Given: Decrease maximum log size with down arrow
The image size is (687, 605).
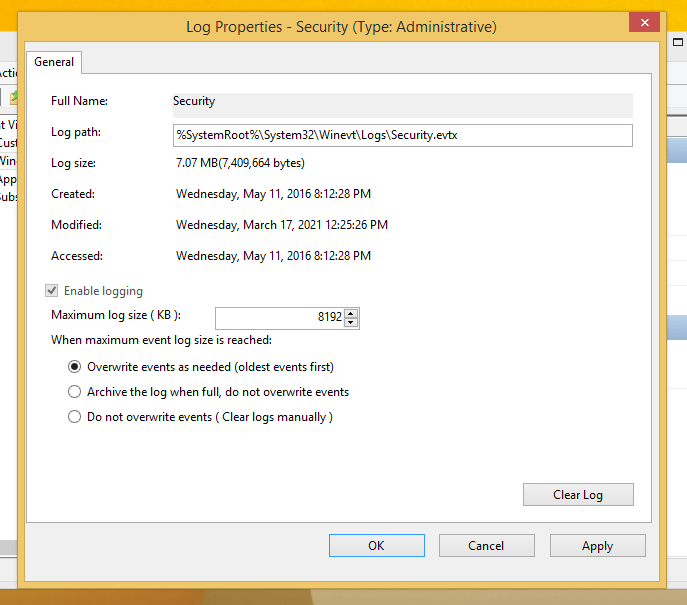Looking at the screenshot, I should pos(351,322).
